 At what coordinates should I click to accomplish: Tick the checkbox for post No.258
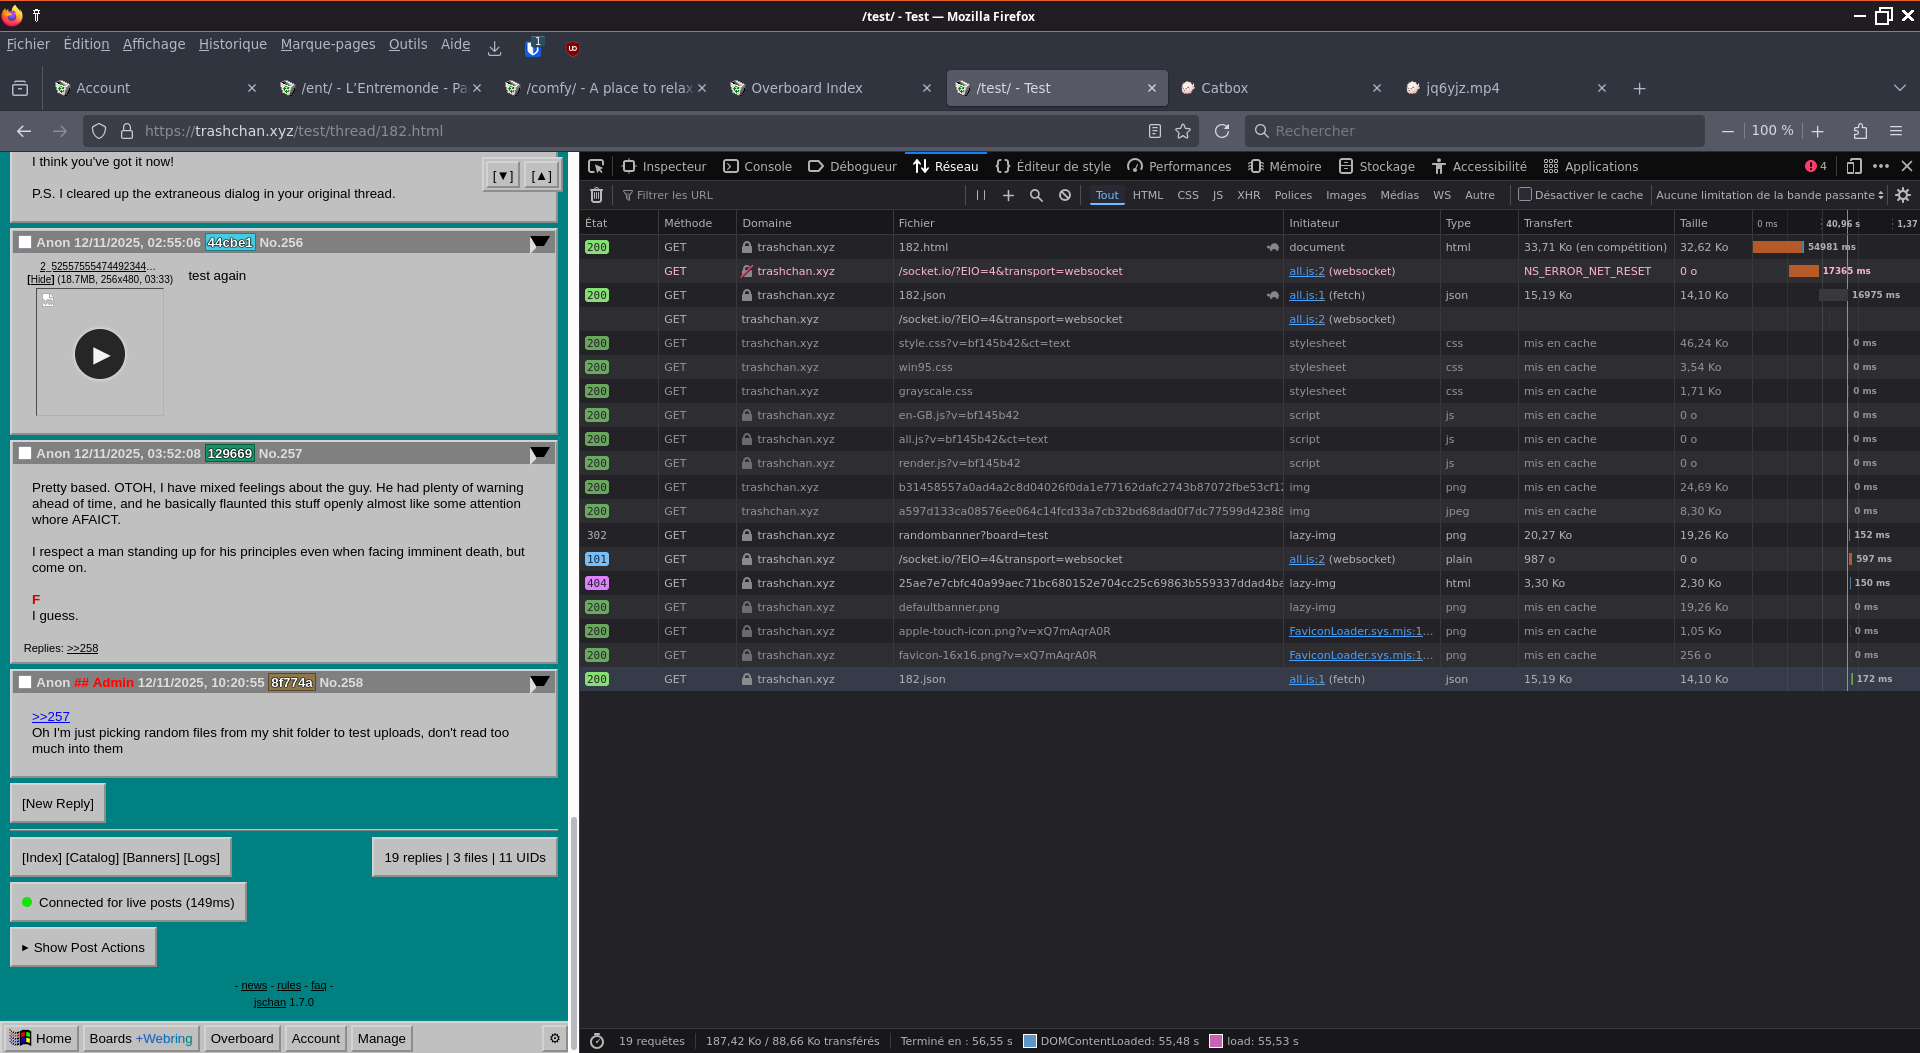pos(25,682)
